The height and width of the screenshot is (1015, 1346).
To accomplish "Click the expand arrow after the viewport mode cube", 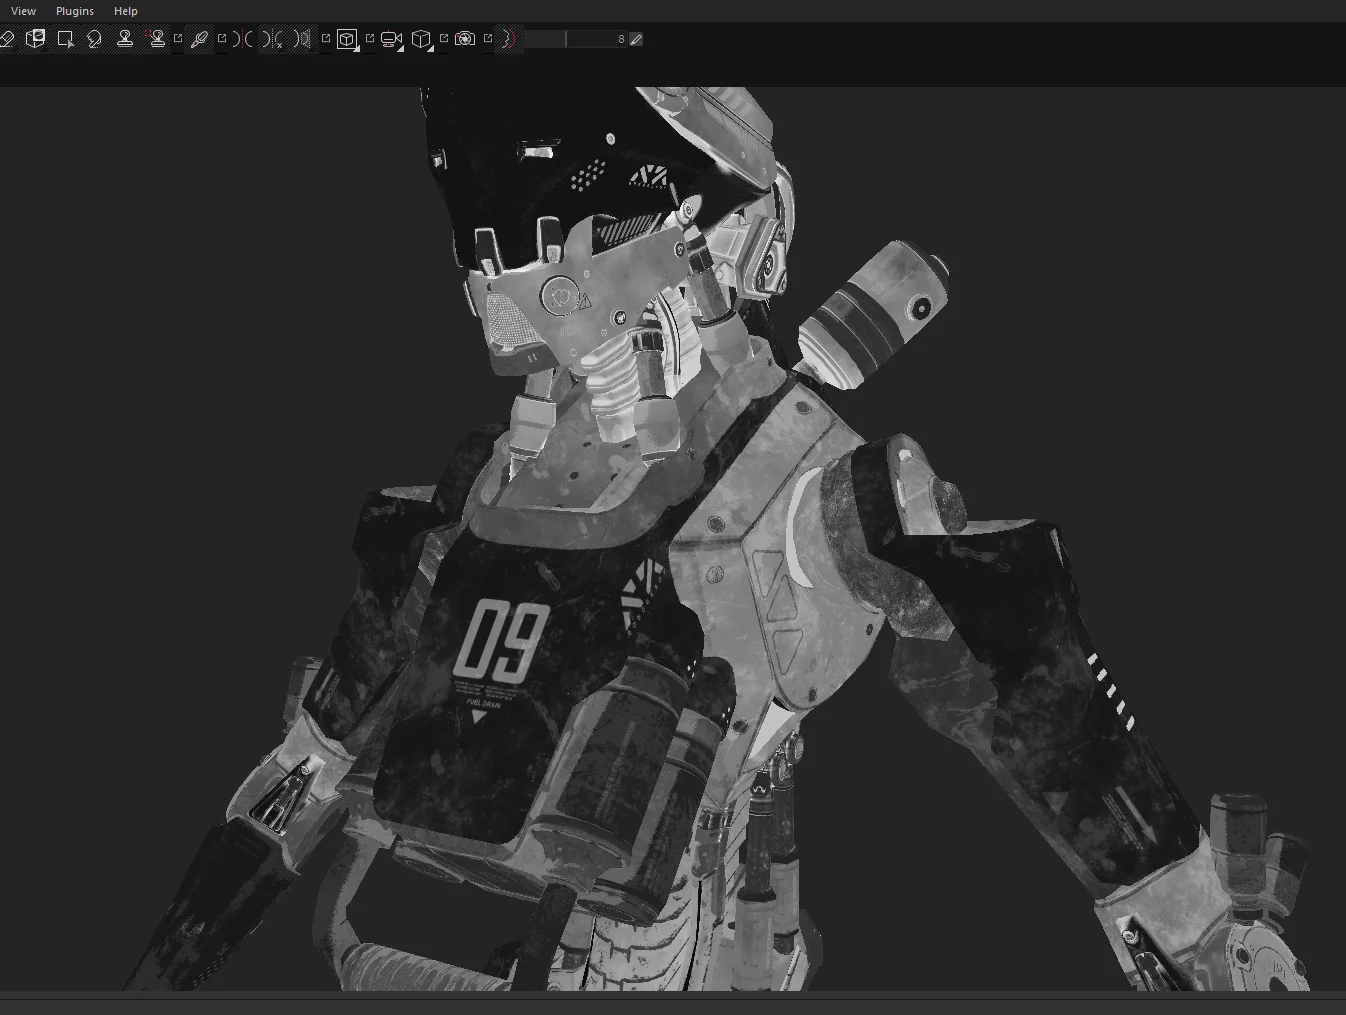I will pos(370,38).
